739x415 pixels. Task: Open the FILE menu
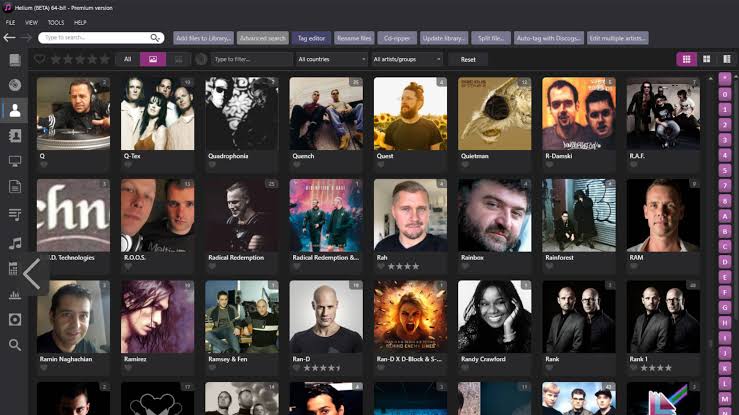tap(10, 22)
